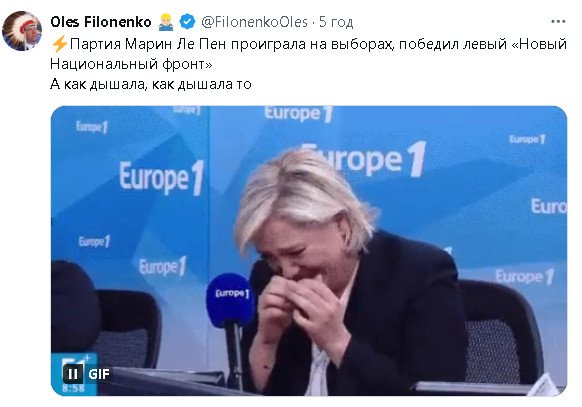Click the person emoji beside the name
Image resolution: width=582 pixels, height=407 pixels.
click(166, 22)
